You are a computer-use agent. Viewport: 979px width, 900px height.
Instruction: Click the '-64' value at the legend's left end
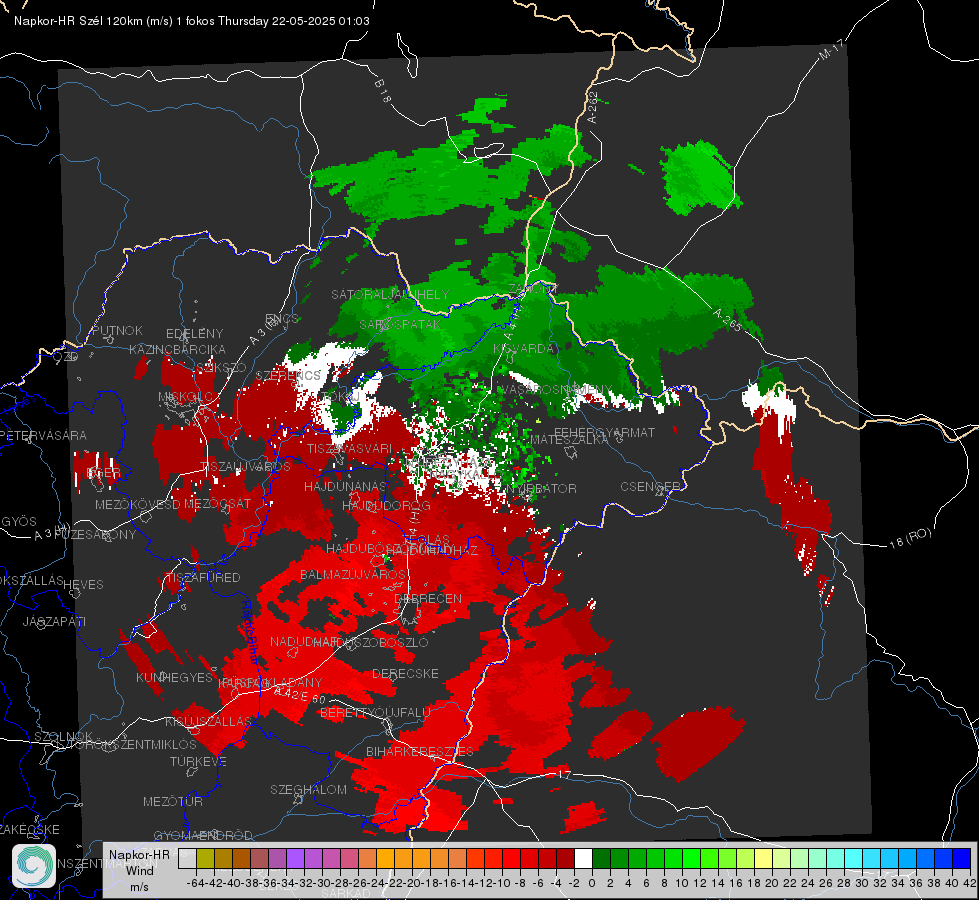pos(196,883)
